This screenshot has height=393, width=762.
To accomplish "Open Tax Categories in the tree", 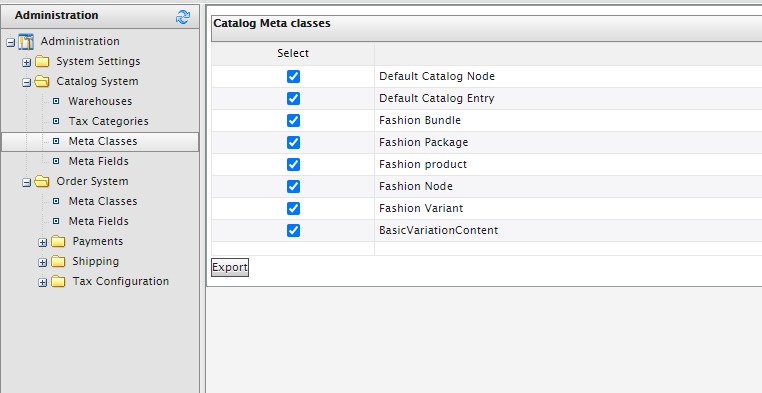I will tap(108, 121).
